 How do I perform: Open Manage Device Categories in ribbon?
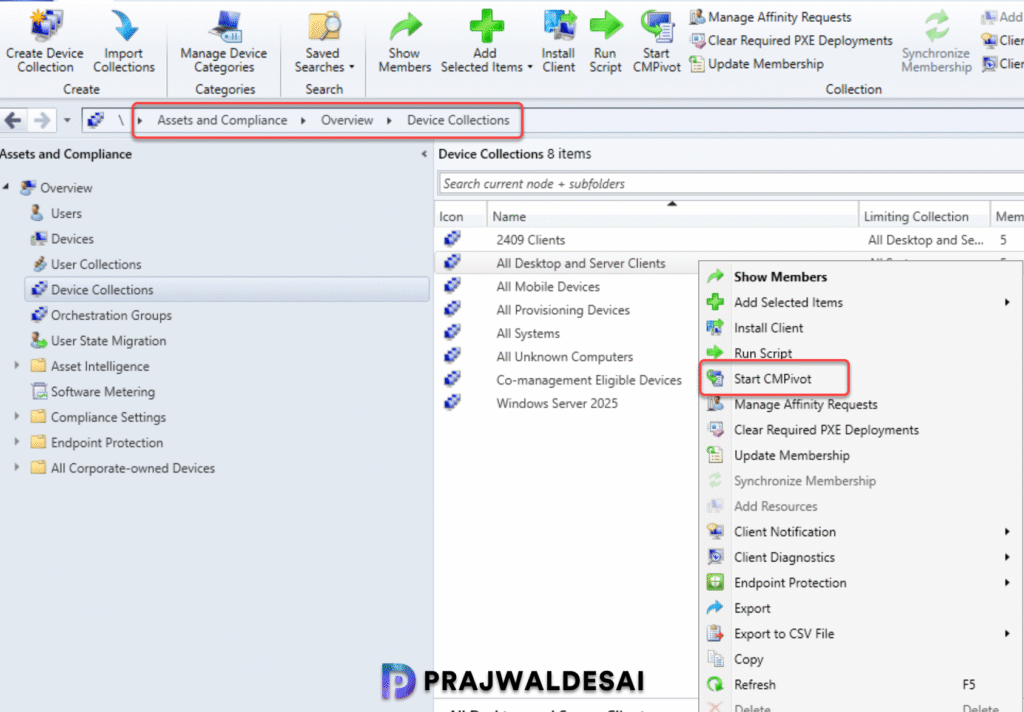[x=224, y=40]
